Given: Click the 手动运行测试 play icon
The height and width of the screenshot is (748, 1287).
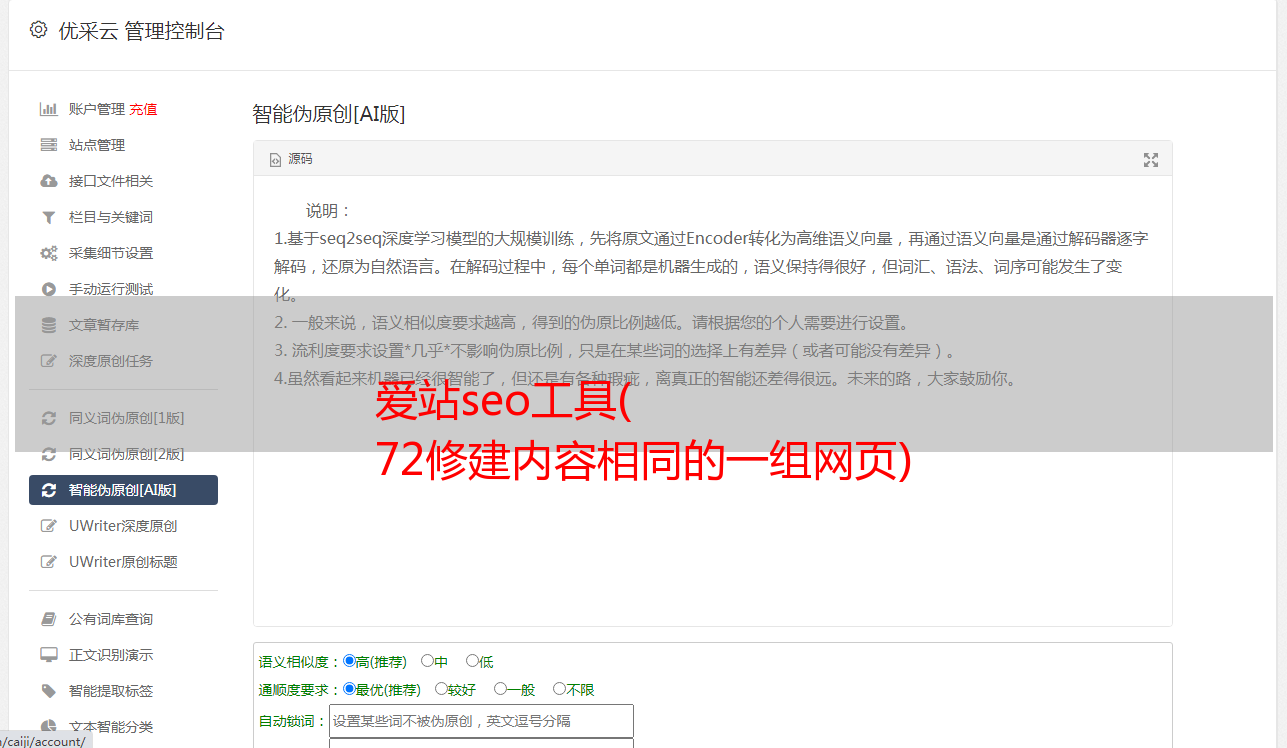Looking at the screenshot, I should 48,289.
